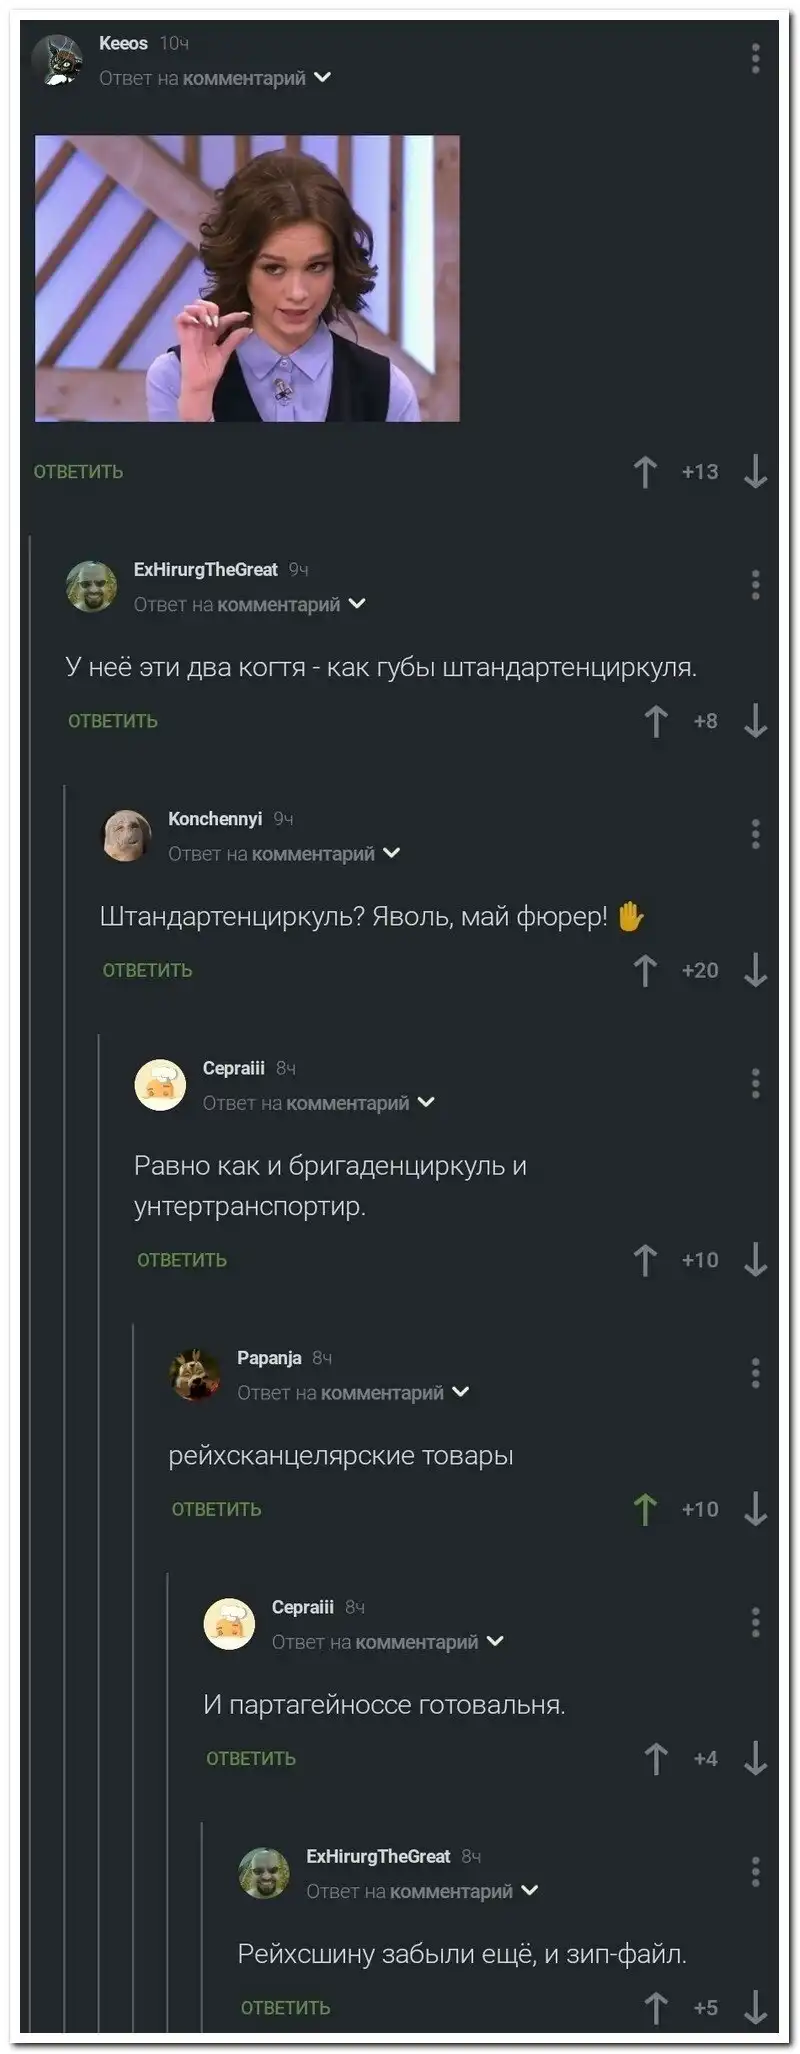Open three-dot menu on Papanja comment
The image size is (800, 2054).
pos(756,1373)
